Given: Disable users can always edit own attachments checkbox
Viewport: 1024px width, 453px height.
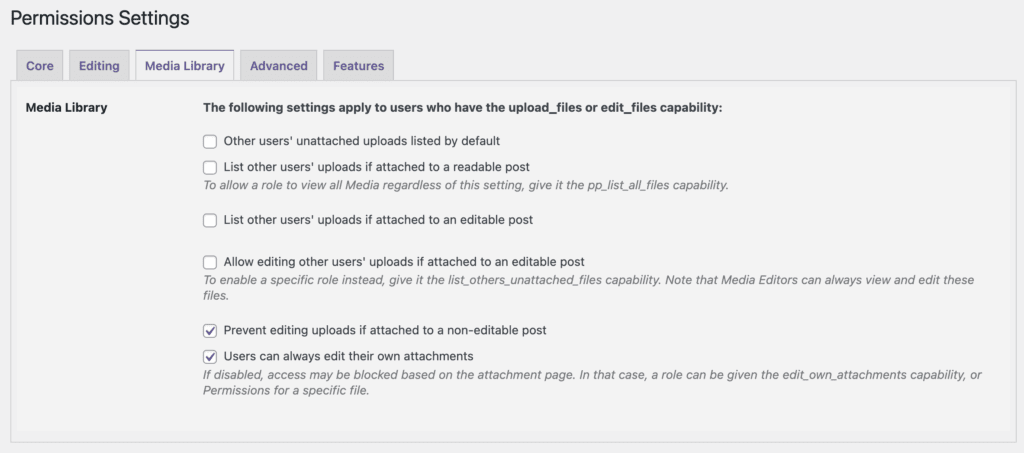Looking at the screenshot, I should [210, 356].
